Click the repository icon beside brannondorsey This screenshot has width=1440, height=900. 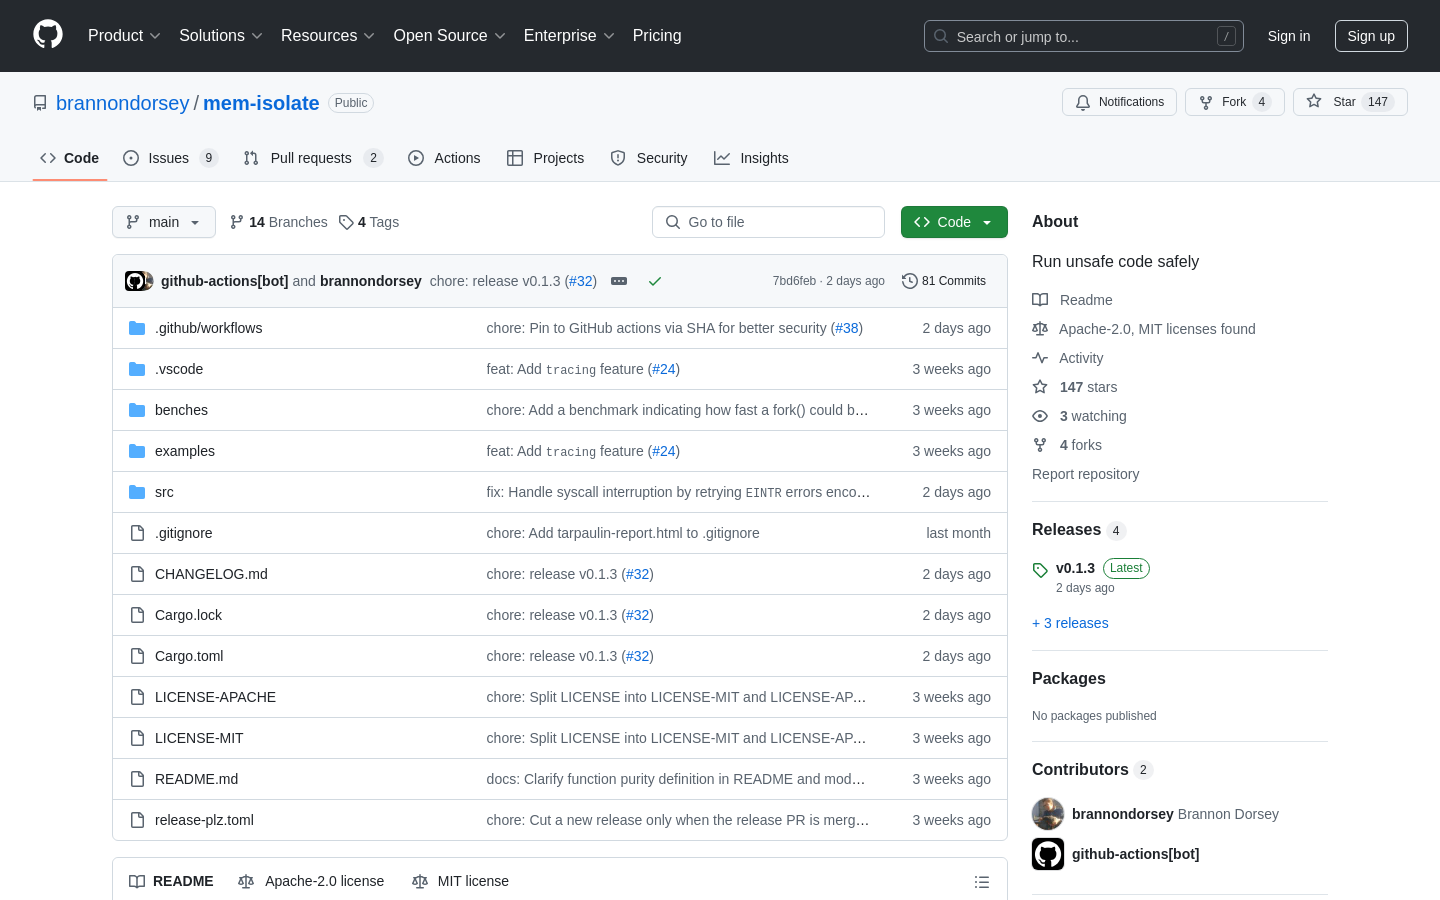point(40,103)
